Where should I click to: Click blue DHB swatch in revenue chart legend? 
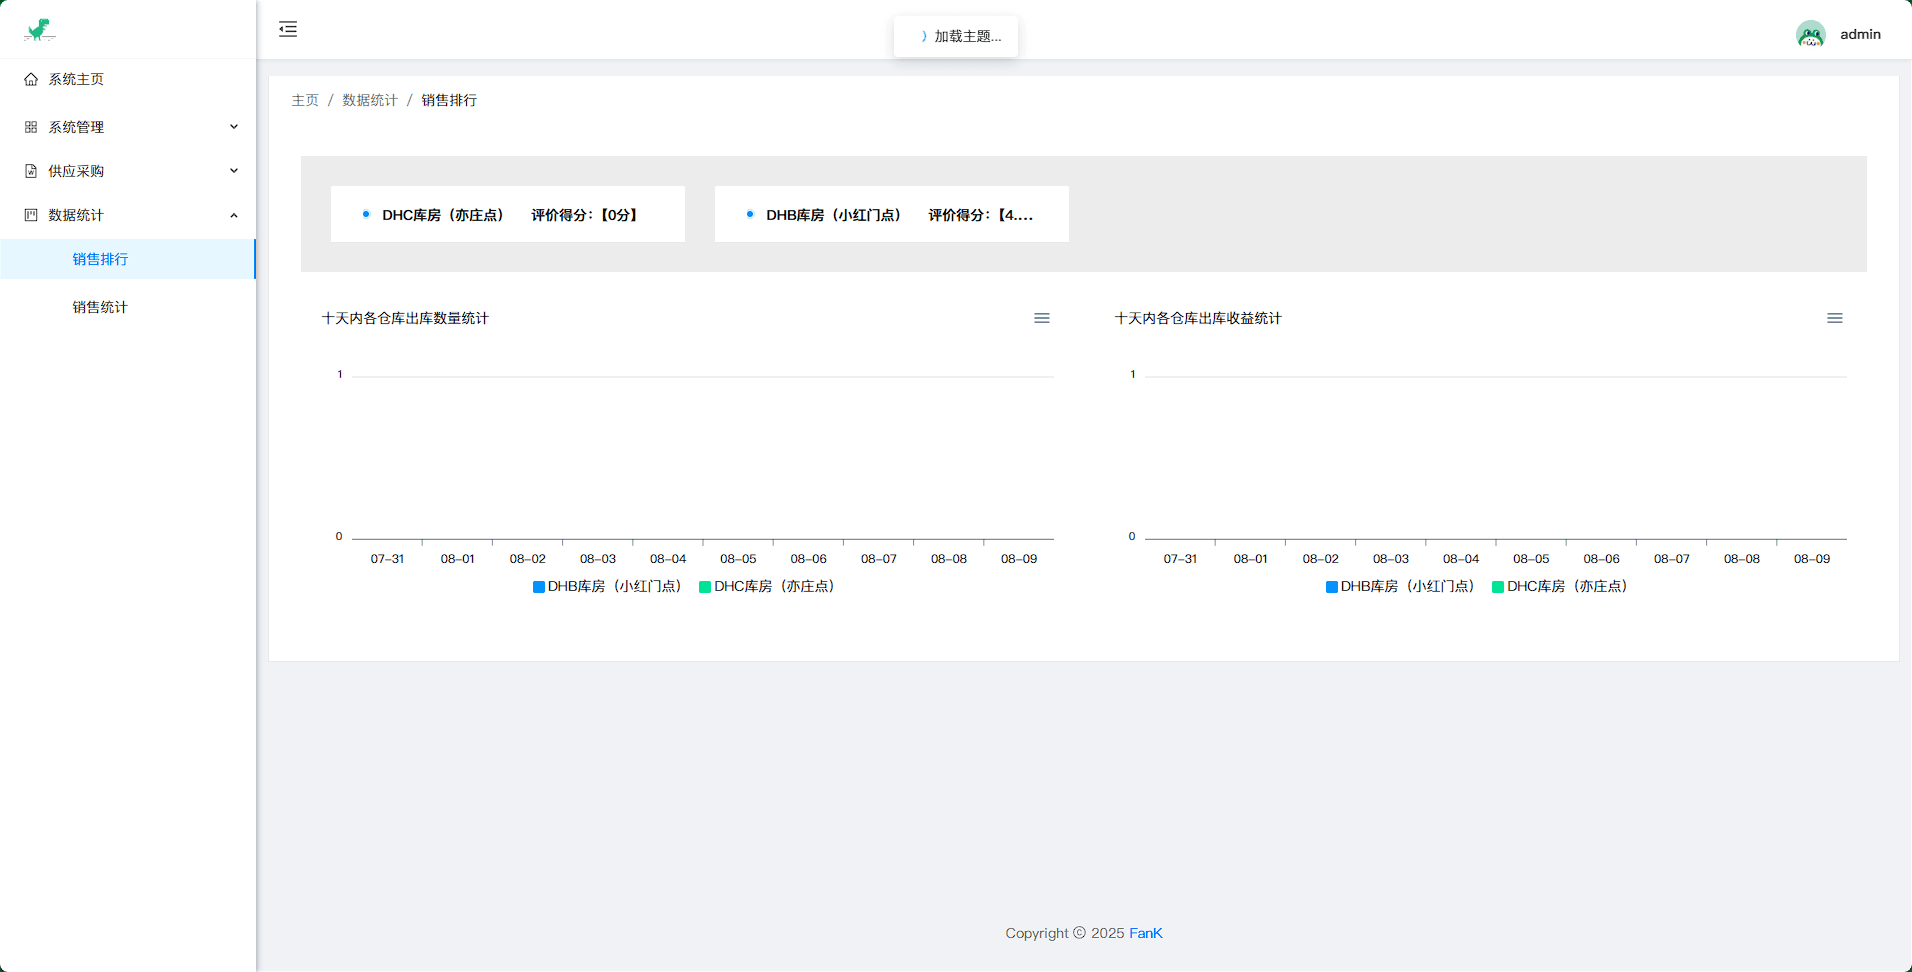[x=1332, y=587]
